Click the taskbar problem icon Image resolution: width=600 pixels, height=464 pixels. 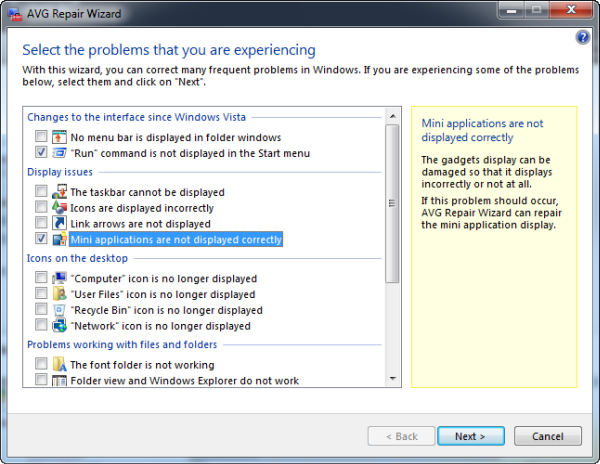pyautogui.click(x=59, y=191)
